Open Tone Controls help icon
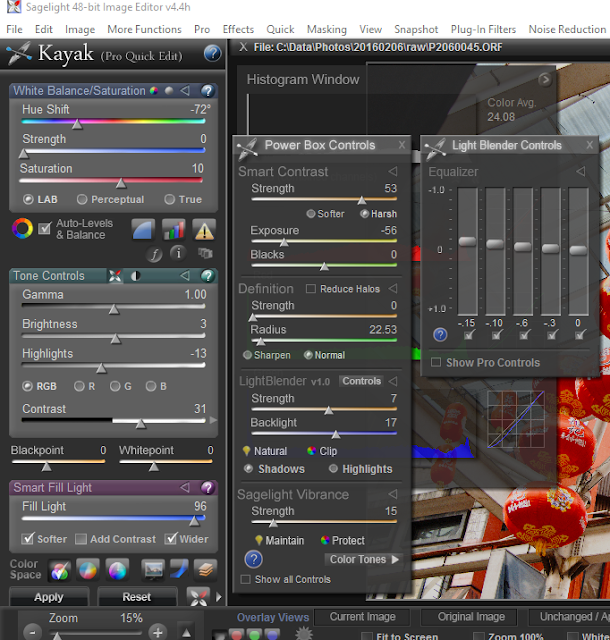This screenshot has height=640, width=610. point(207,276)
